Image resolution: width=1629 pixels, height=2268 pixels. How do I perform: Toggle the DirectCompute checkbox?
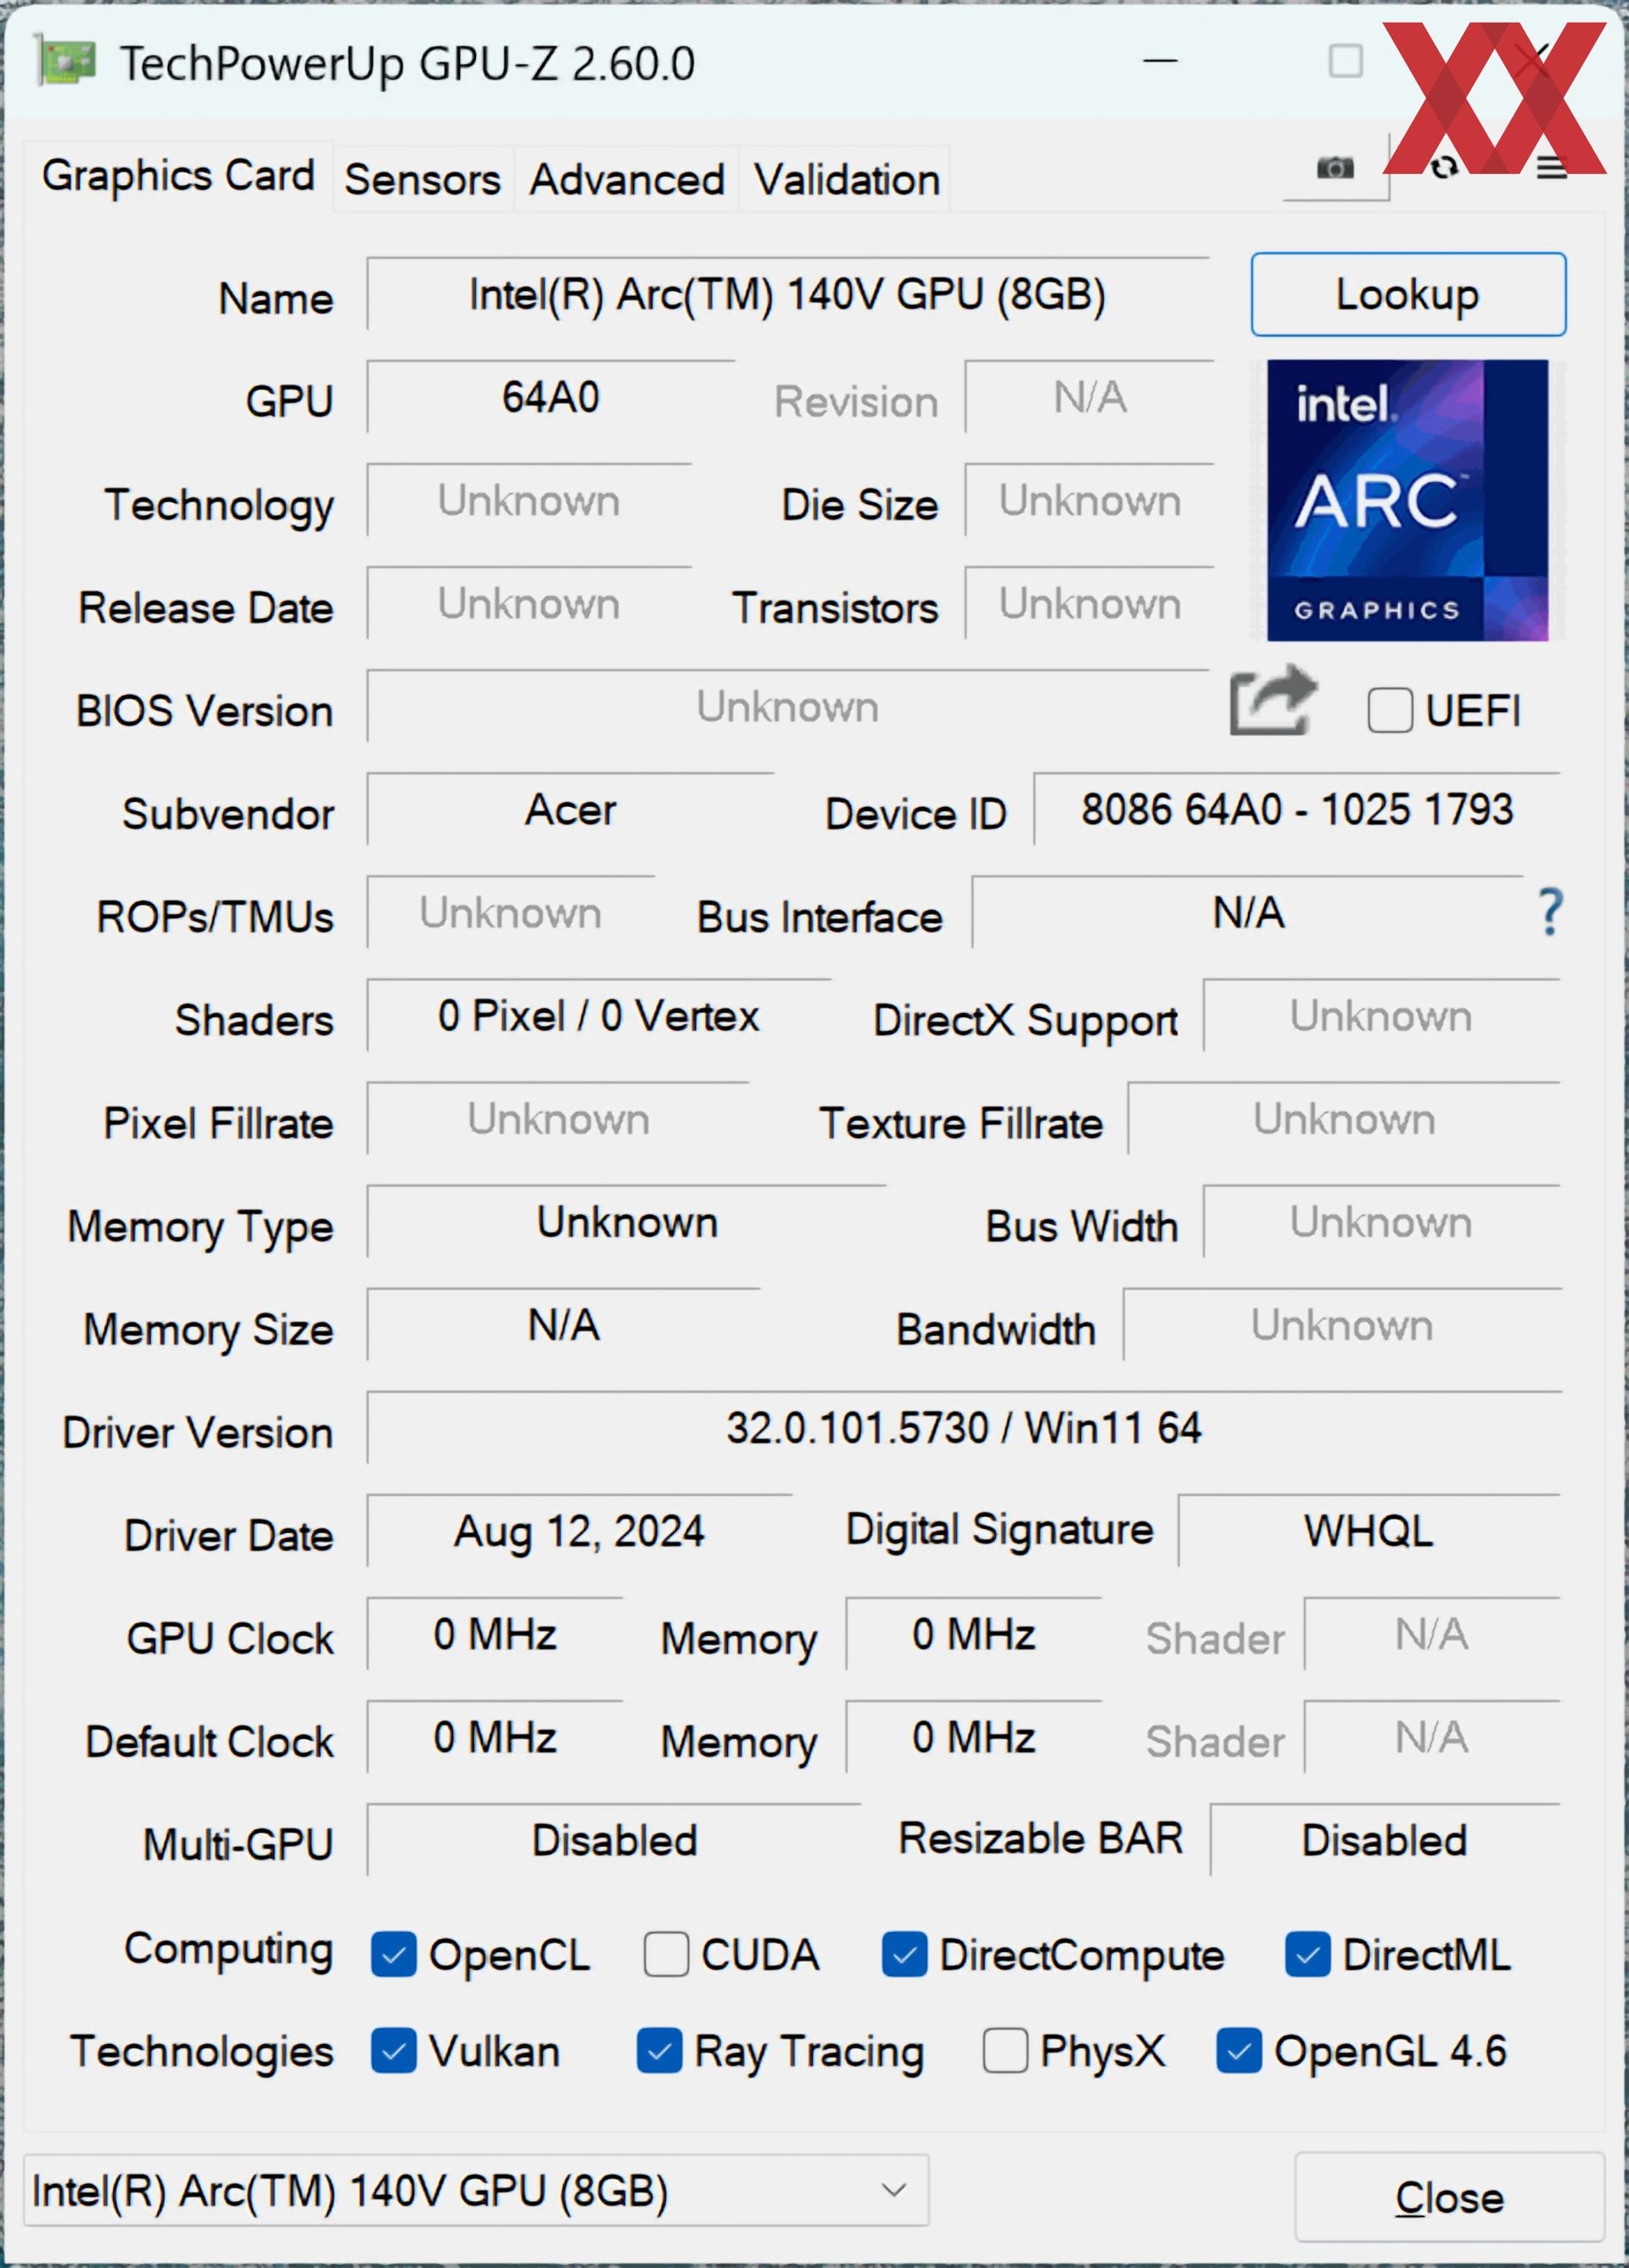(904, 1954)
